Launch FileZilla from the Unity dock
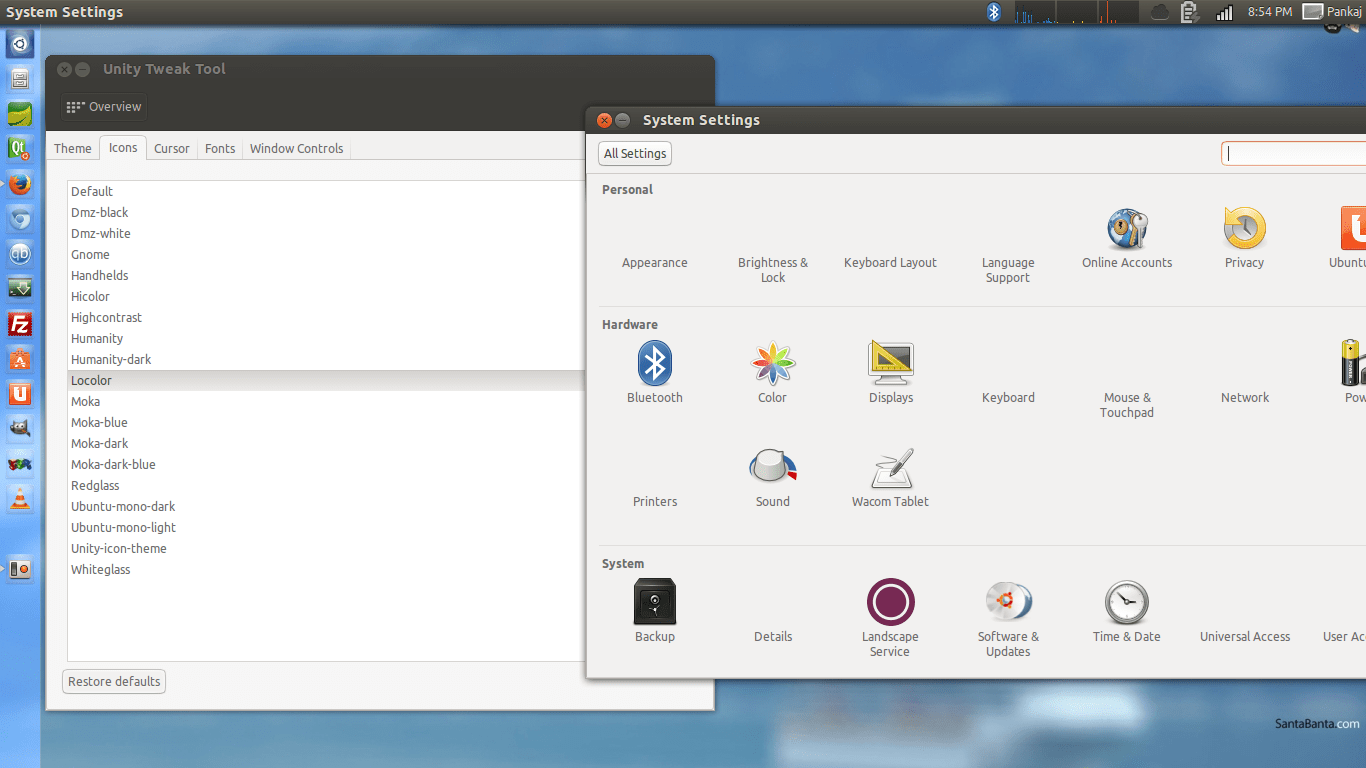 20,324
